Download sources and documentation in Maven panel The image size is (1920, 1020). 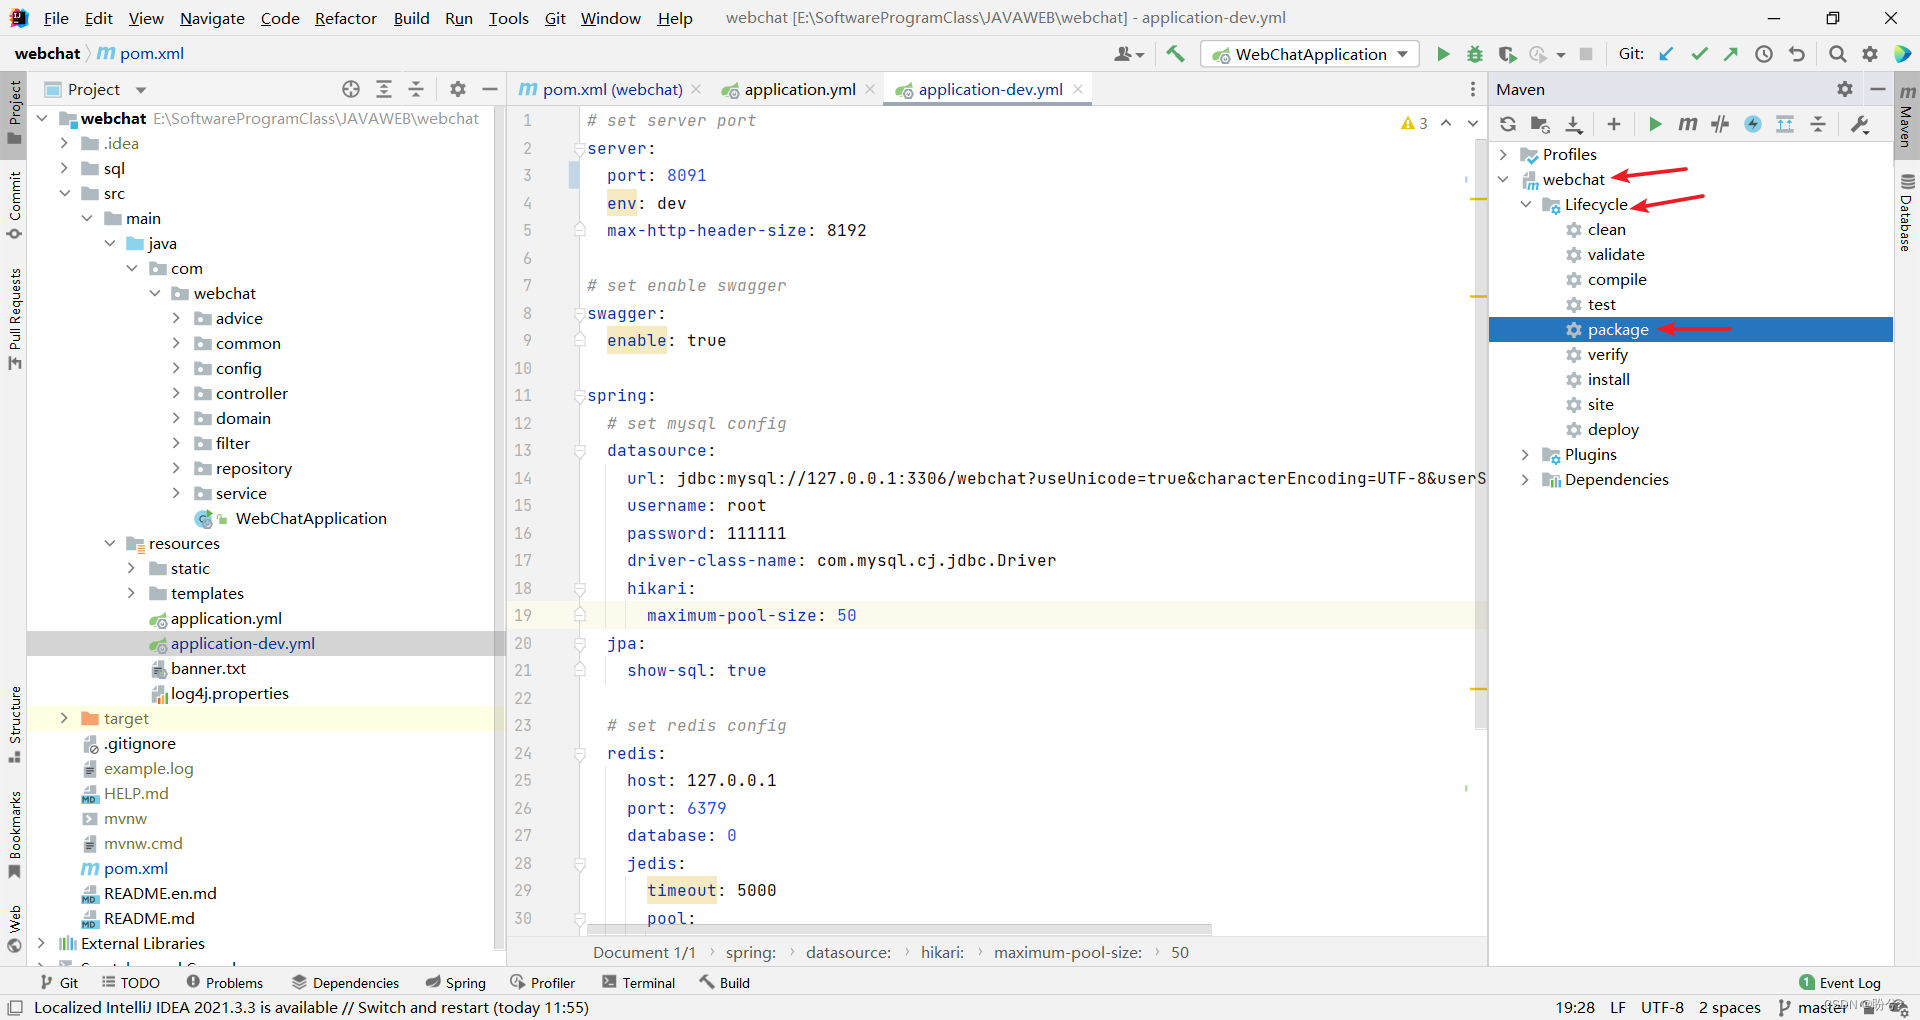(1573, 124)
